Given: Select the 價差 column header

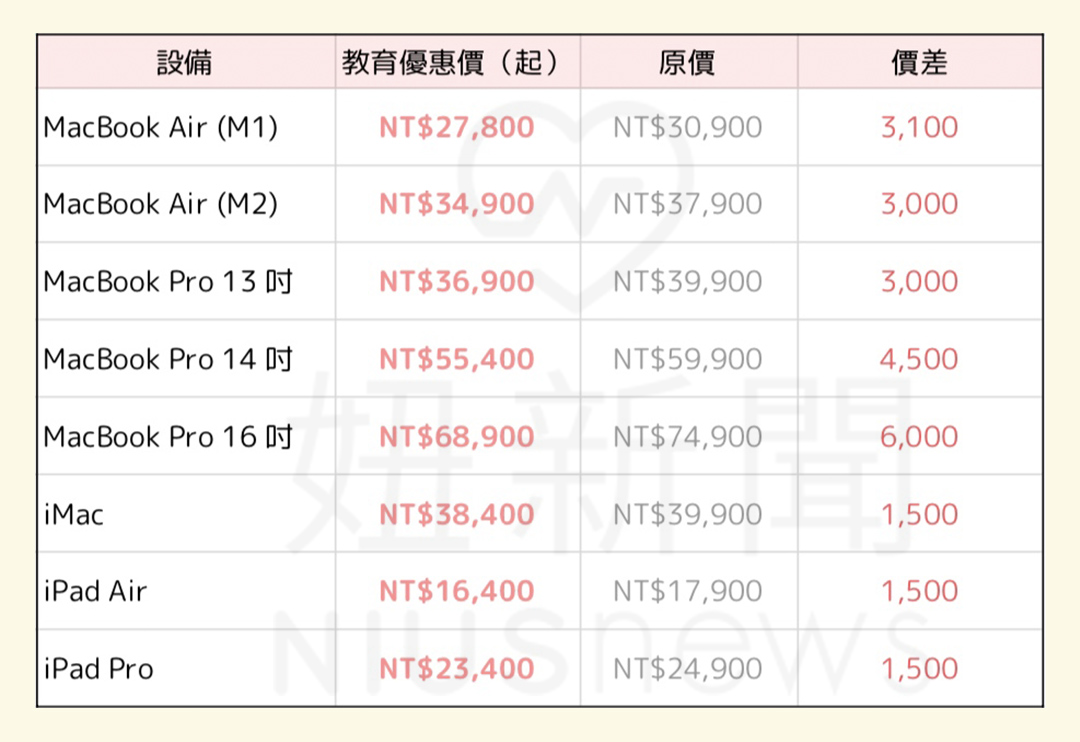Looking at the screenshot, I should tap(919, 62).
